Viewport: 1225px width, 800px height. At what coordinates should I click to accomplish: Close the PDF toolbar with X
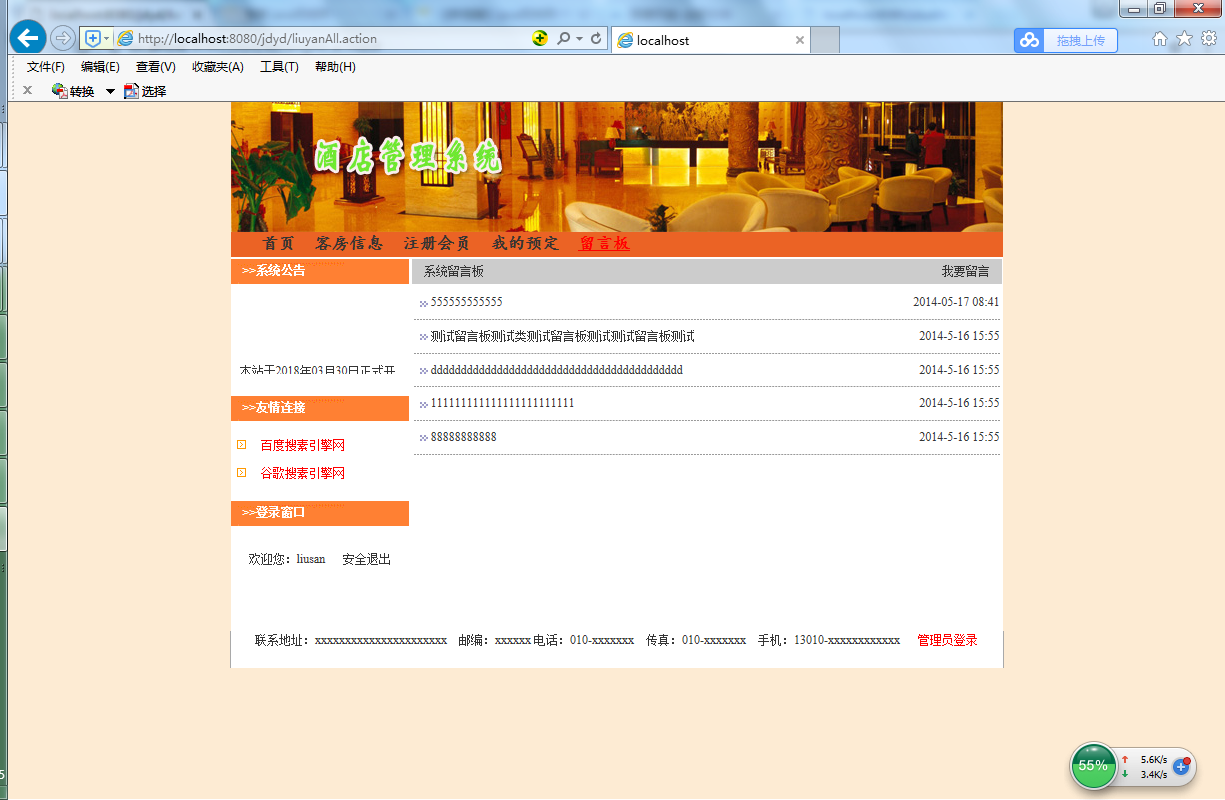27,90
